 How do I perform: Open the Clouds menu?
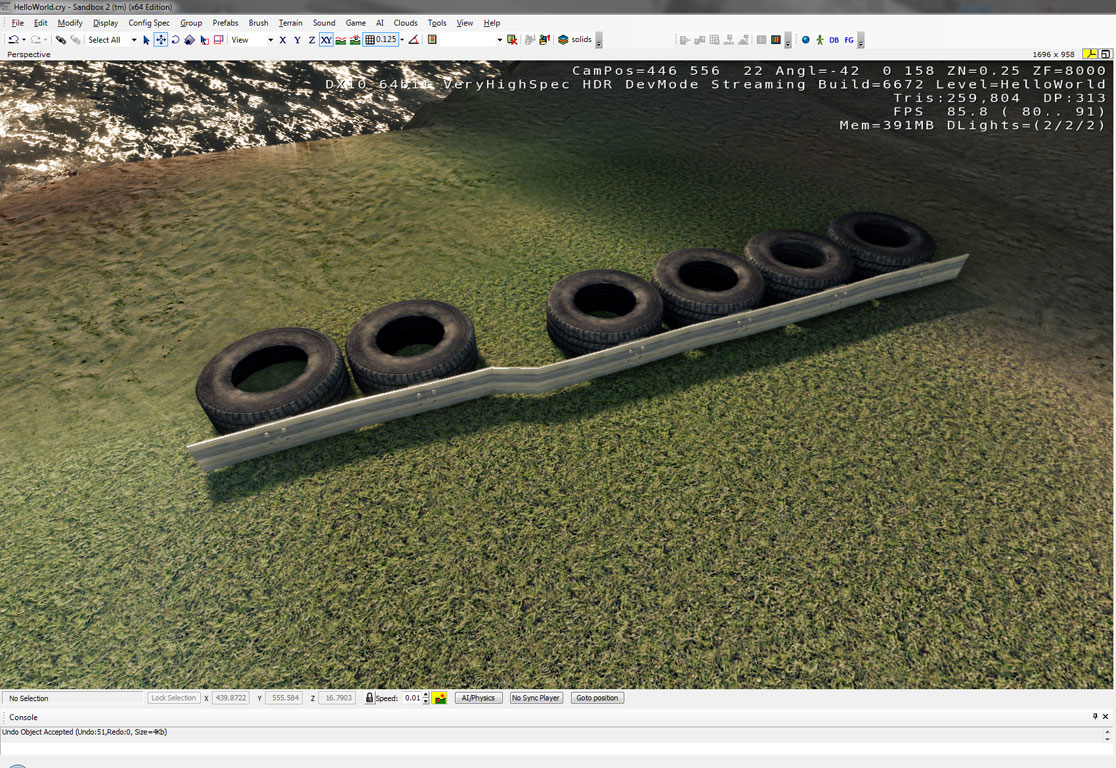pos(406,23)
